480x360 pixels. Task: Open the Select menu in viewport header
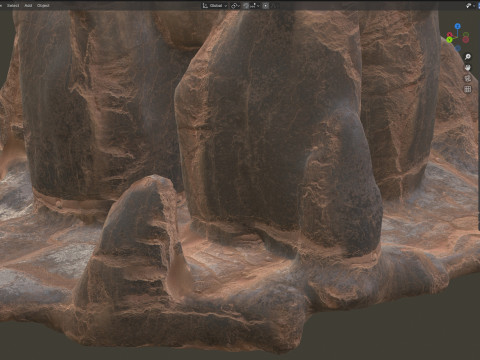[13, 5]
